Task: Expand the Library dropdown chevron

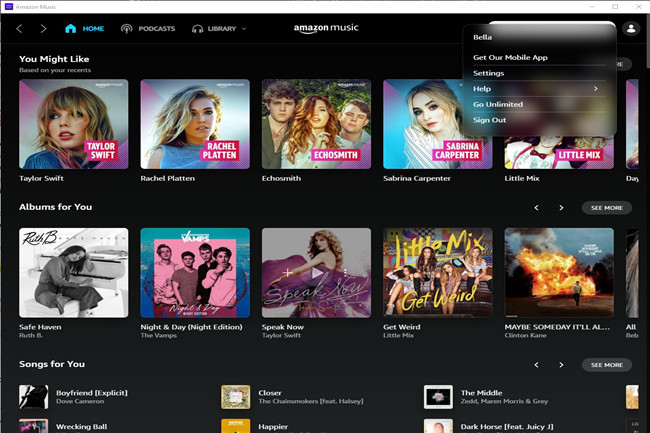Action: [x=244, y=29]
